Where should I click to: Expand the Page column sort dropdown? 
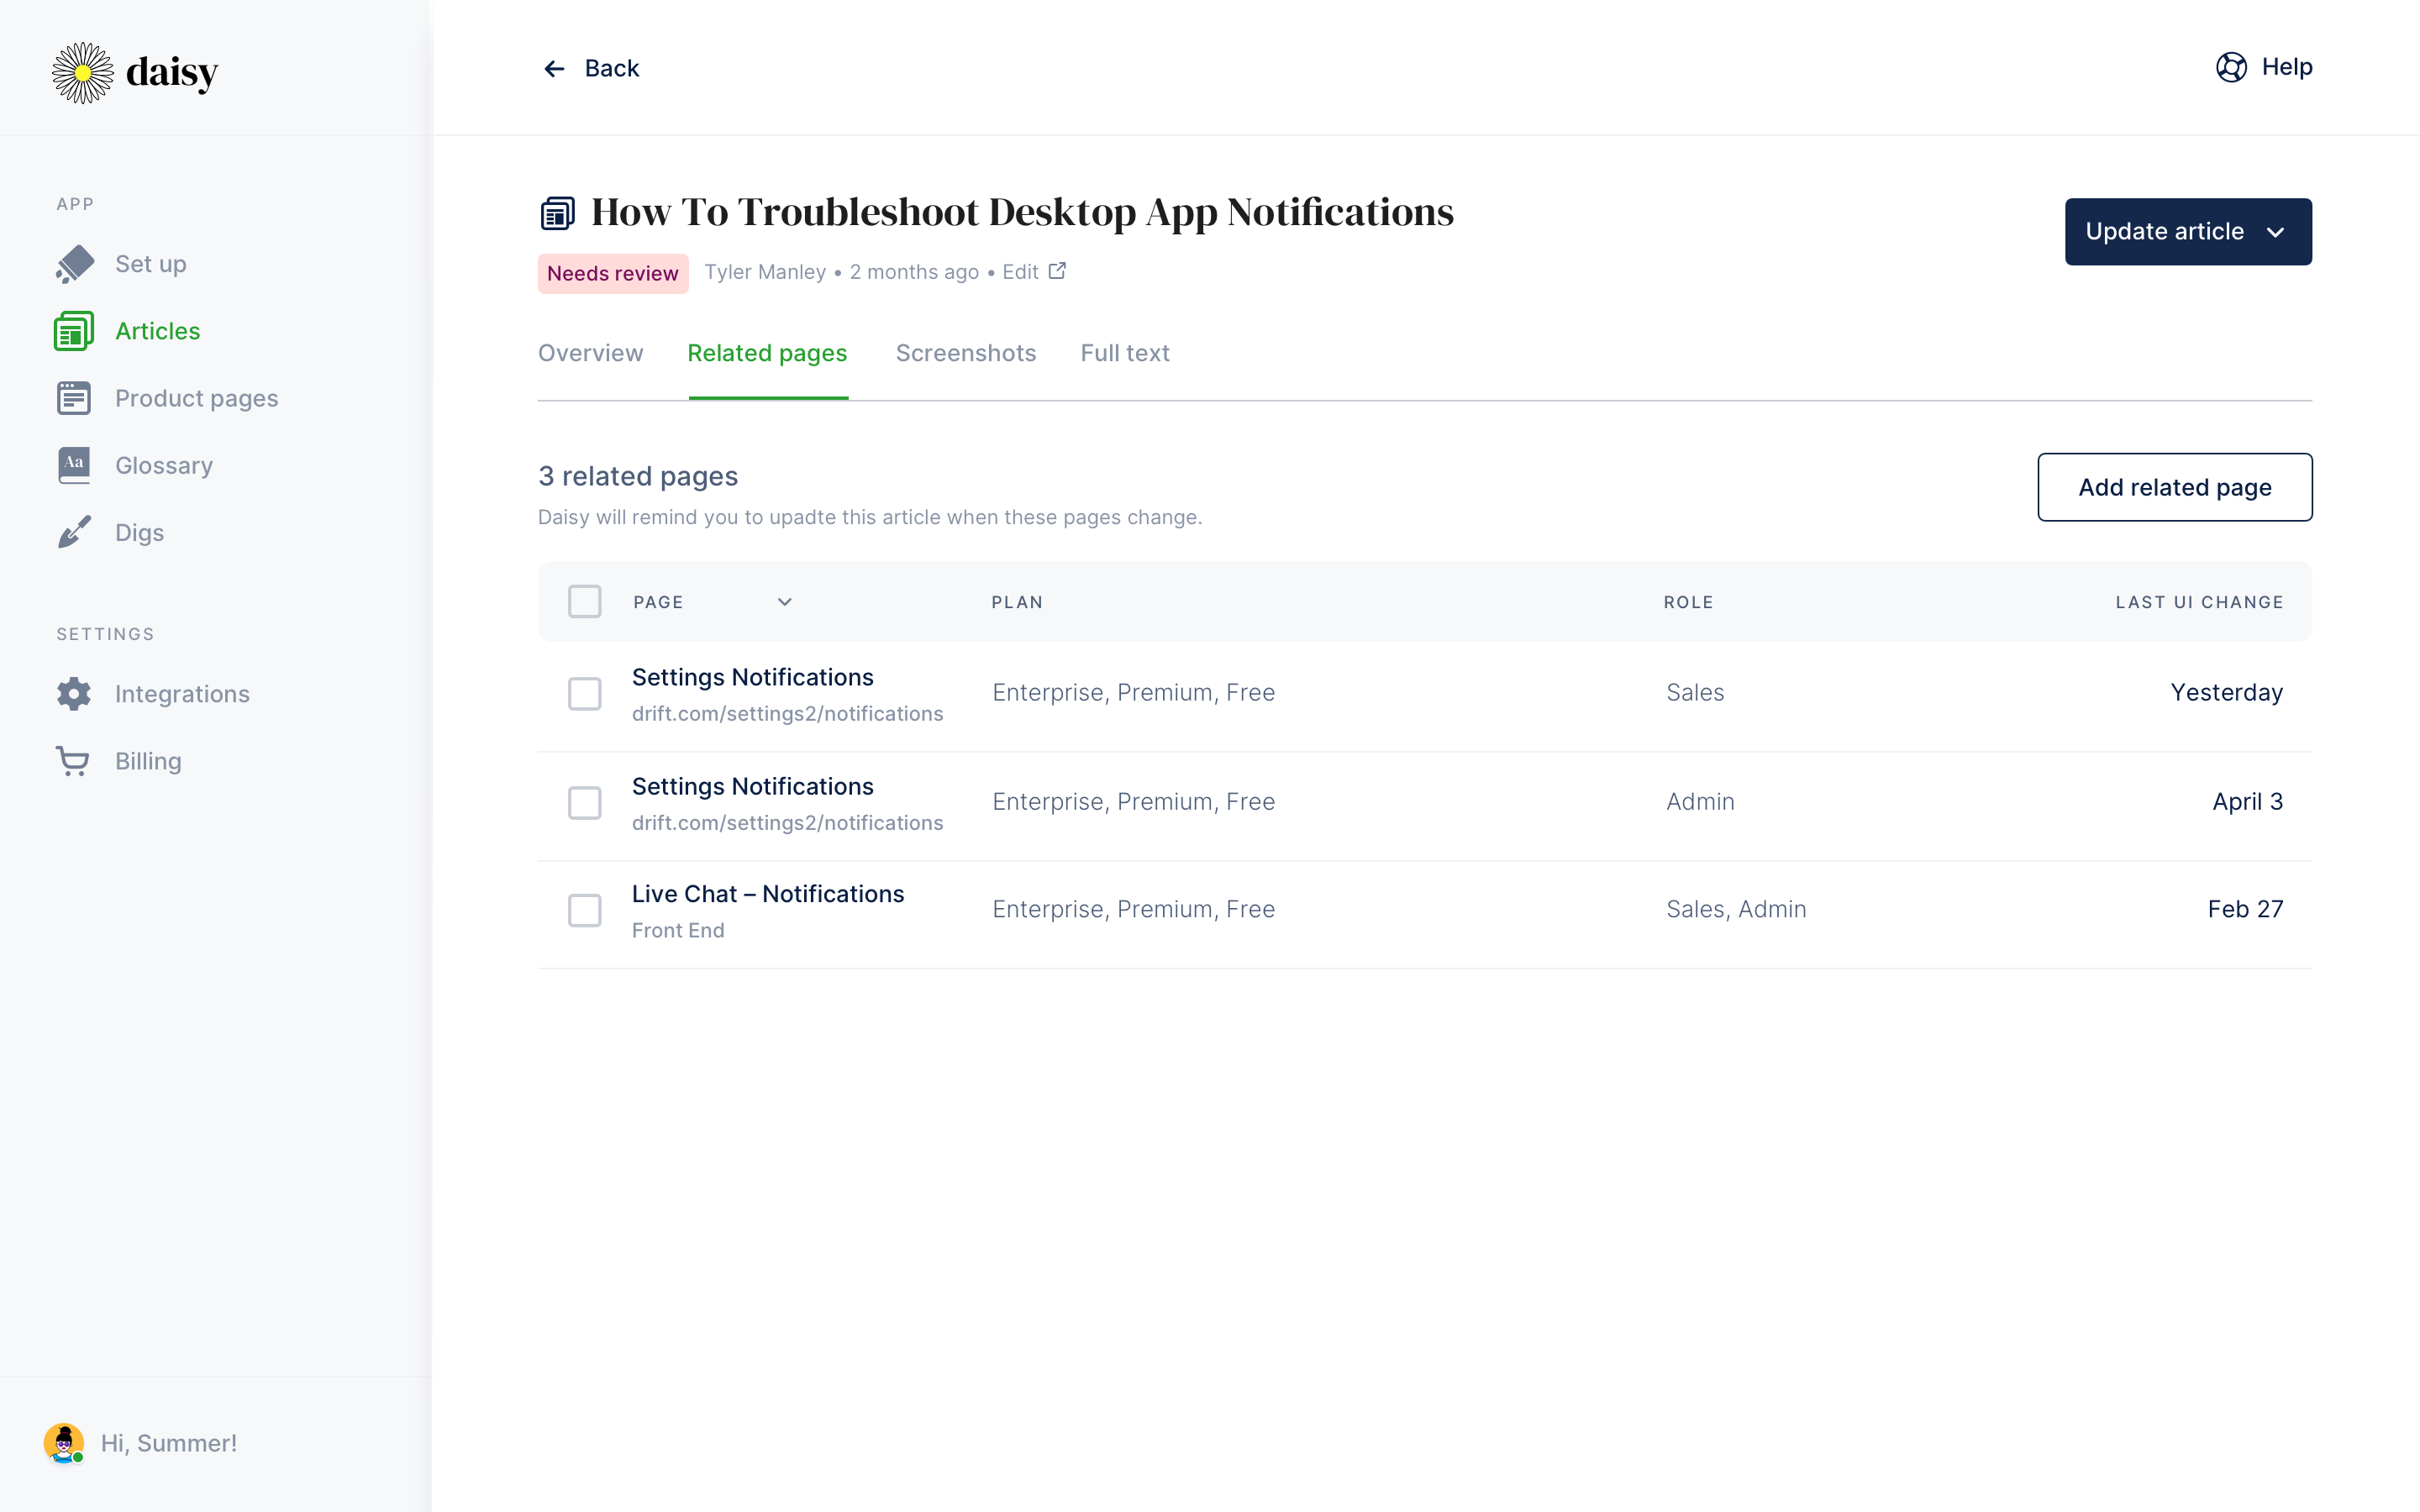click(x=782, y=601)
